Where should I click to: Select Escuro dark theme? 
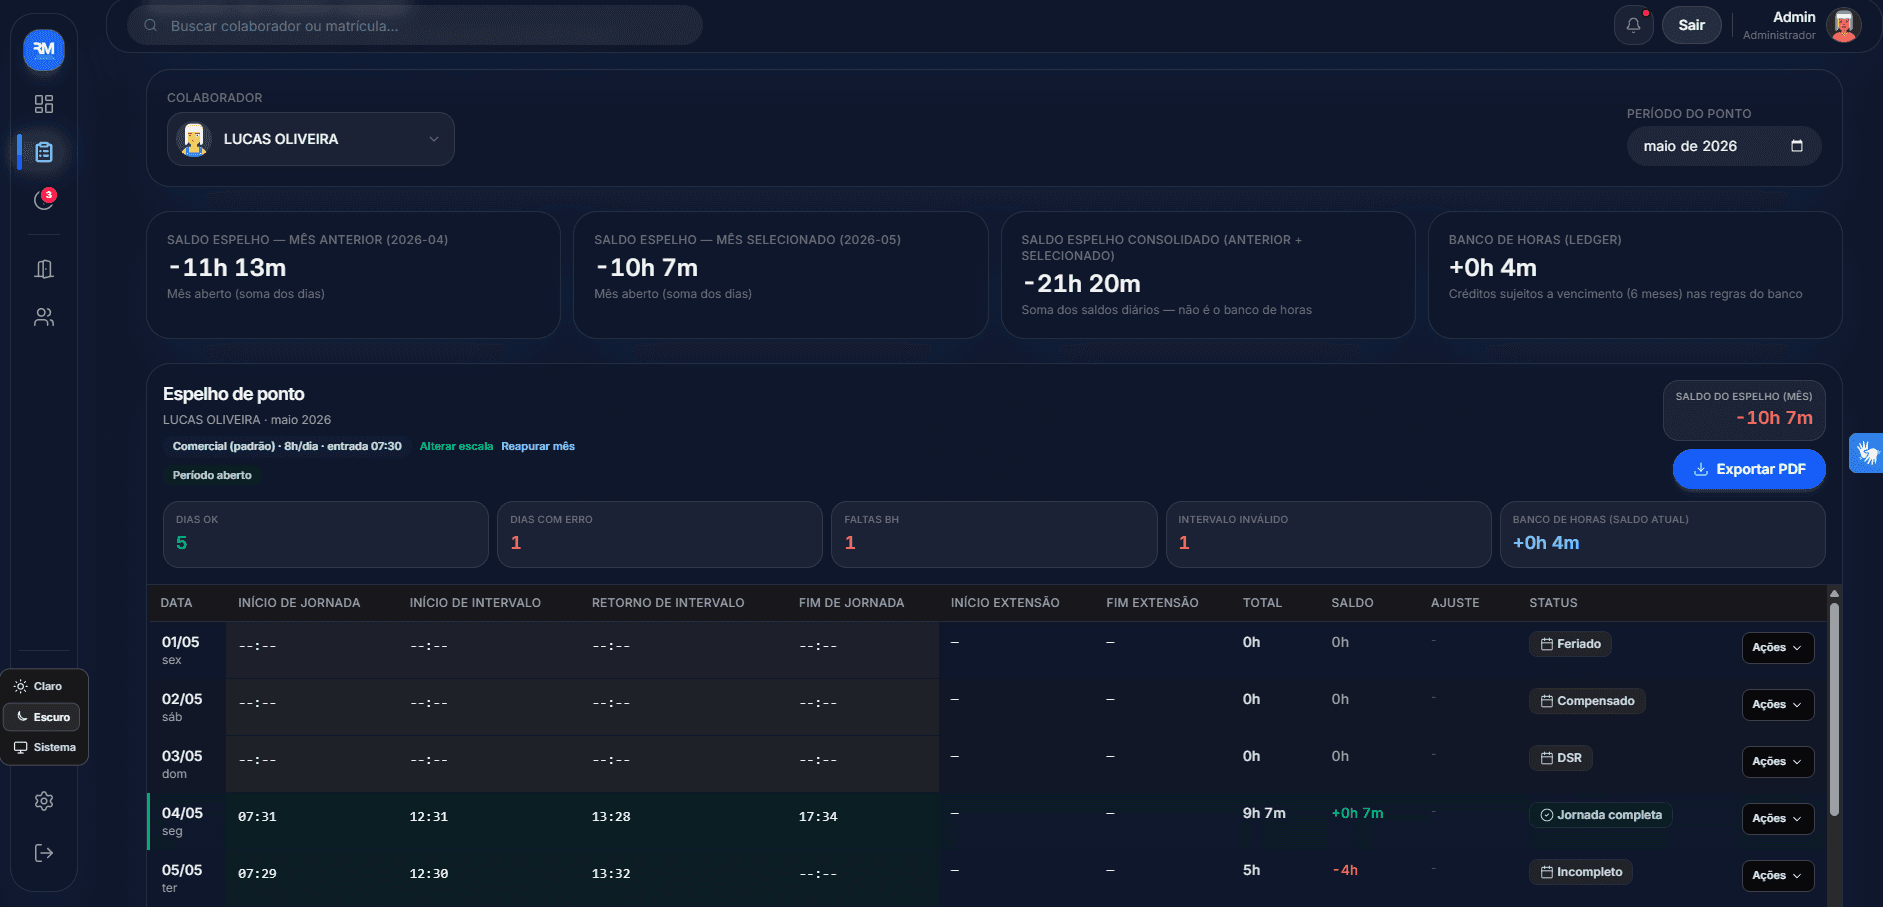pyautogui.click(x=41, y=717)
